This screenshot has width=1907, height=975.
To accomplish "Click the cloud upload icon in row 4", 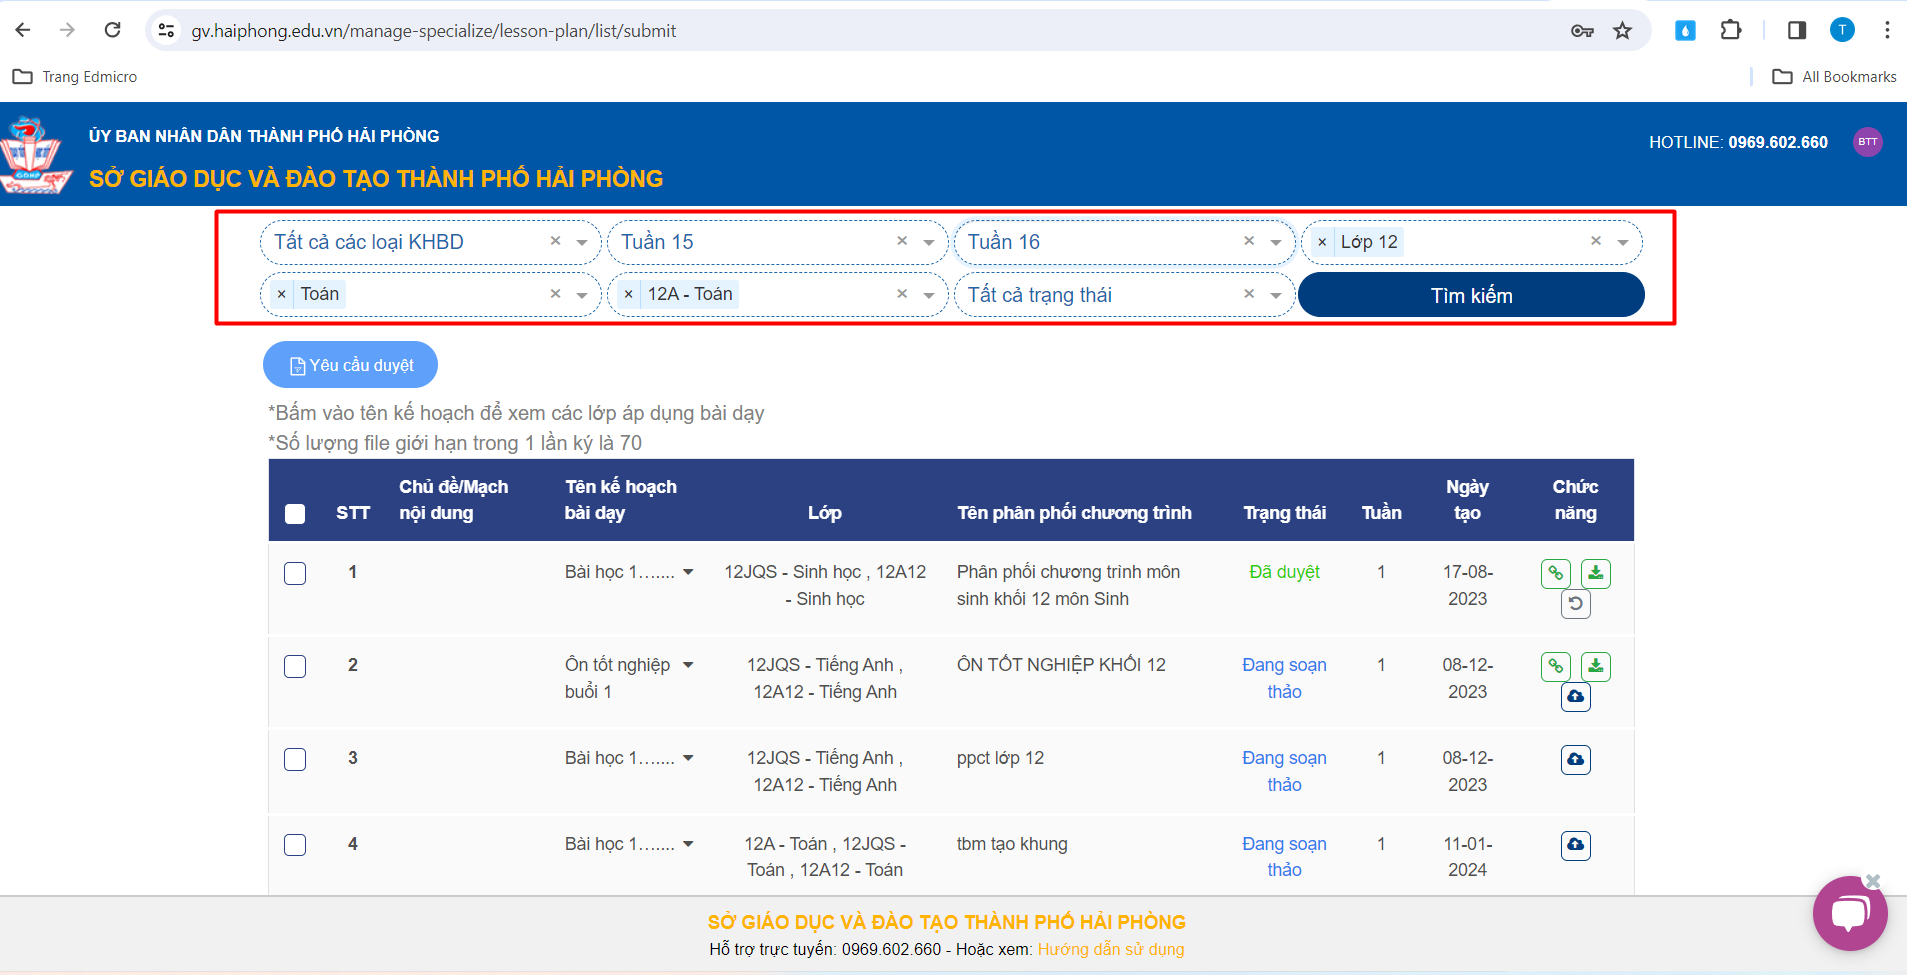I will tap(1575, 845).
